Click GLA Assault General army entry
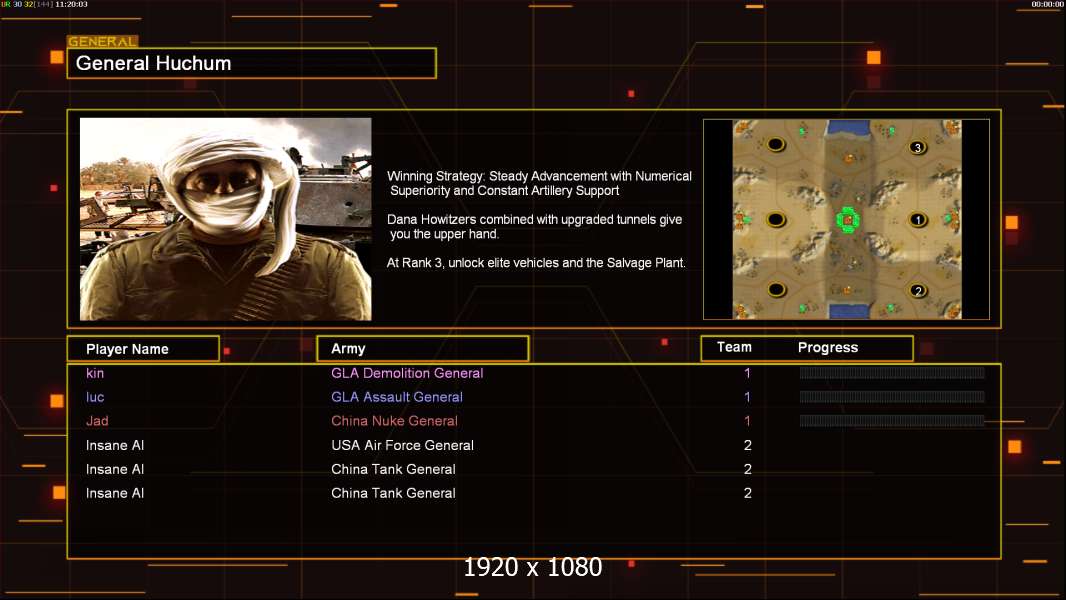The height and width of the screenshot is (600, 1066). tap(397, 397)
